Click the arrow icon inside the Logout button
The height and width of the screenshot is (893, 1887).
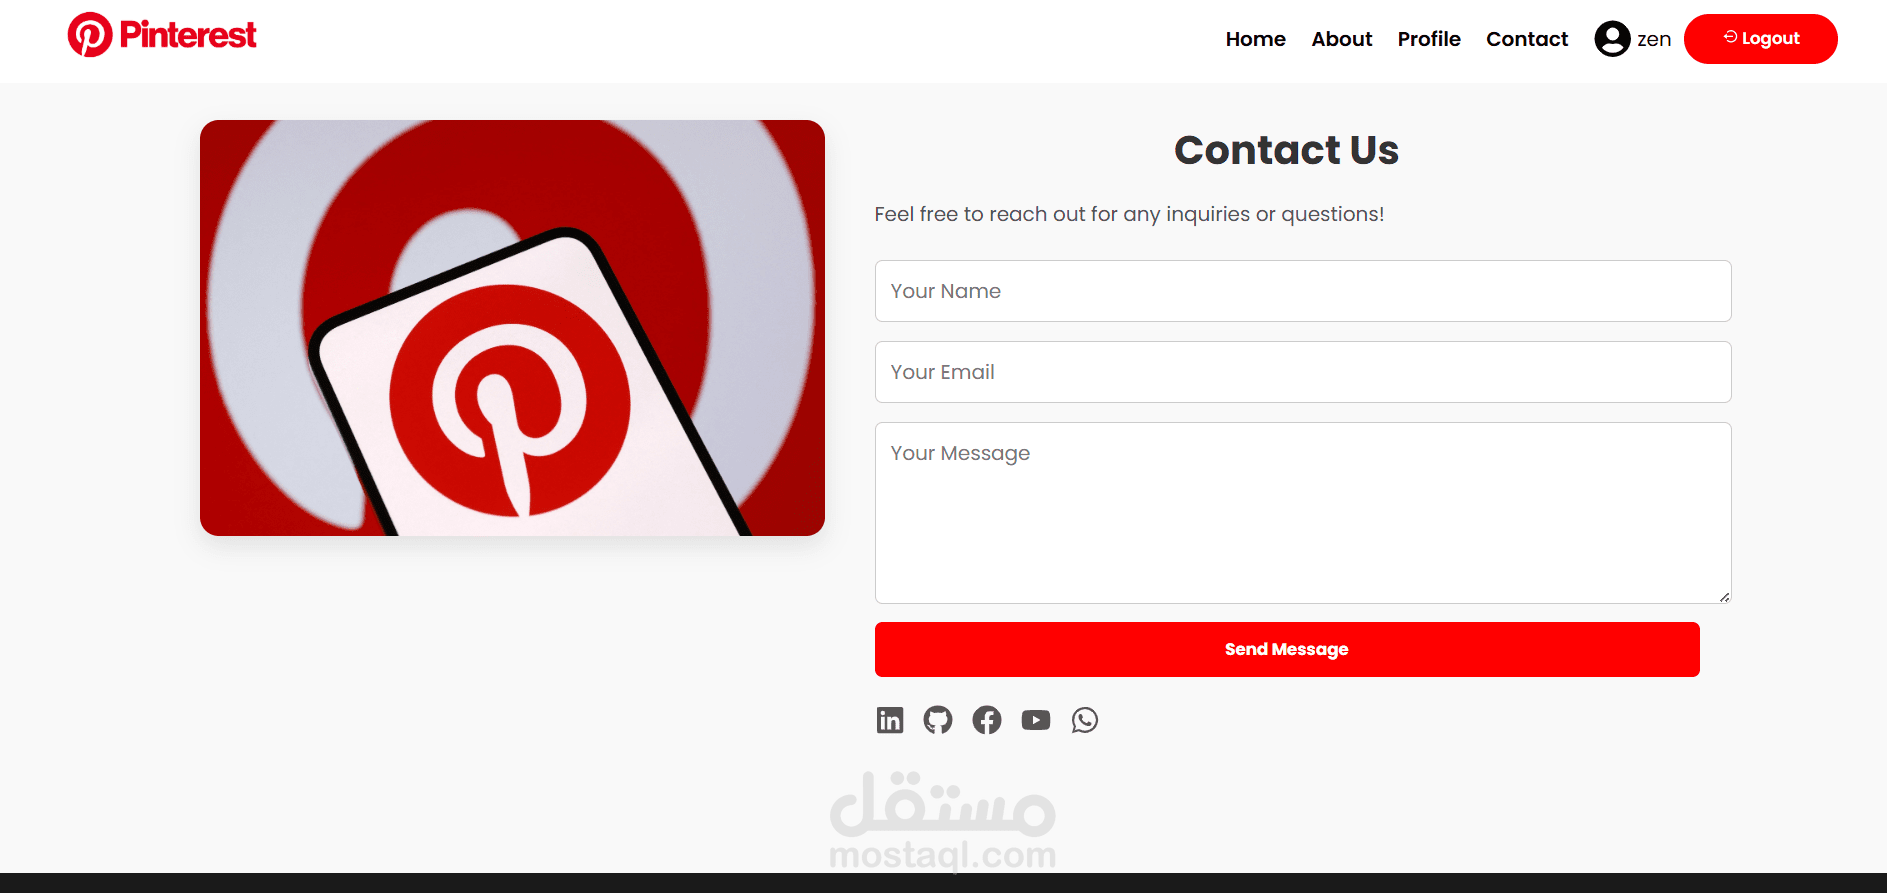(x=1730, y=37)
